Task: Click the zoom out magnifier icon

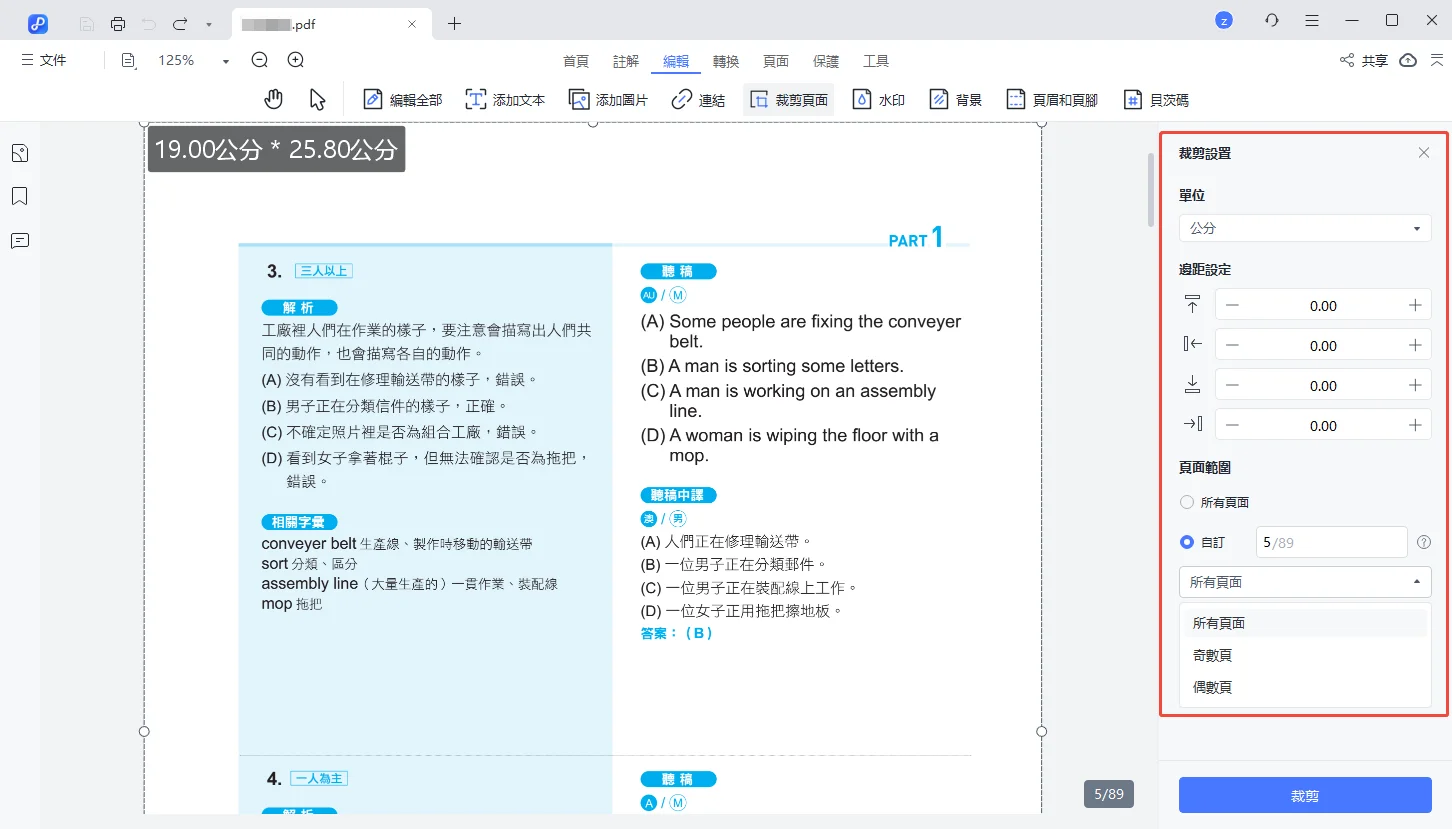Action: [260, 61]
